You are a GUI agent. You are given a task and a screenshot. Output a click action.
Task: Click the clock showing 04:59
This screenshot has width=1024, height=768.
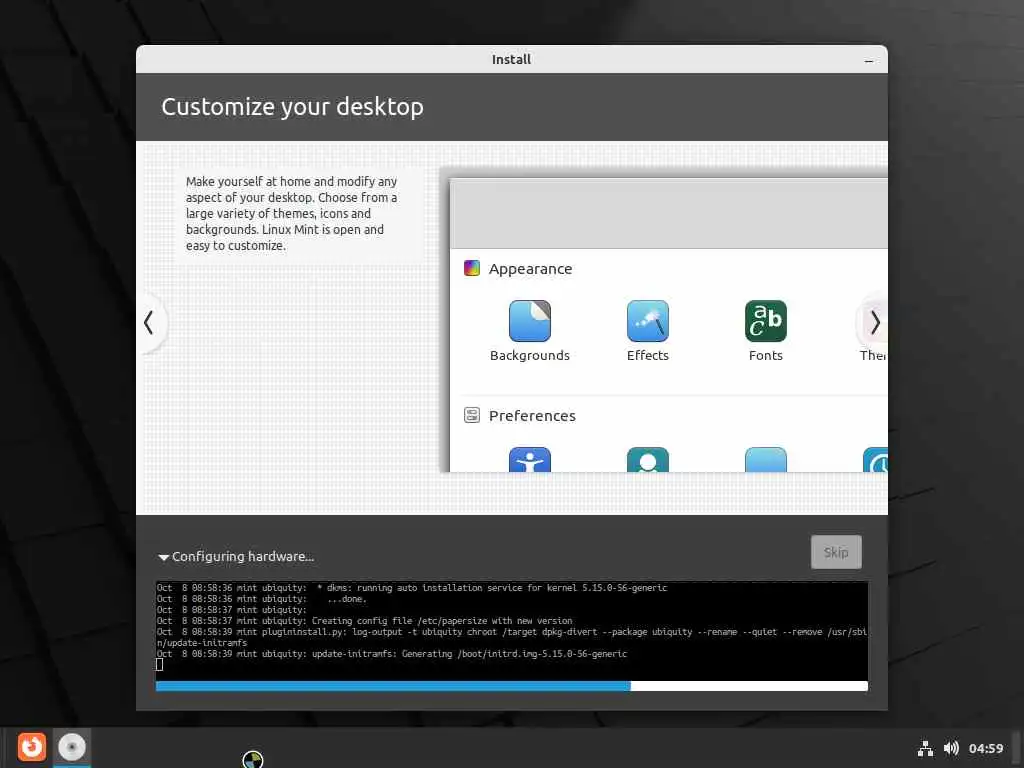point(985,748)
